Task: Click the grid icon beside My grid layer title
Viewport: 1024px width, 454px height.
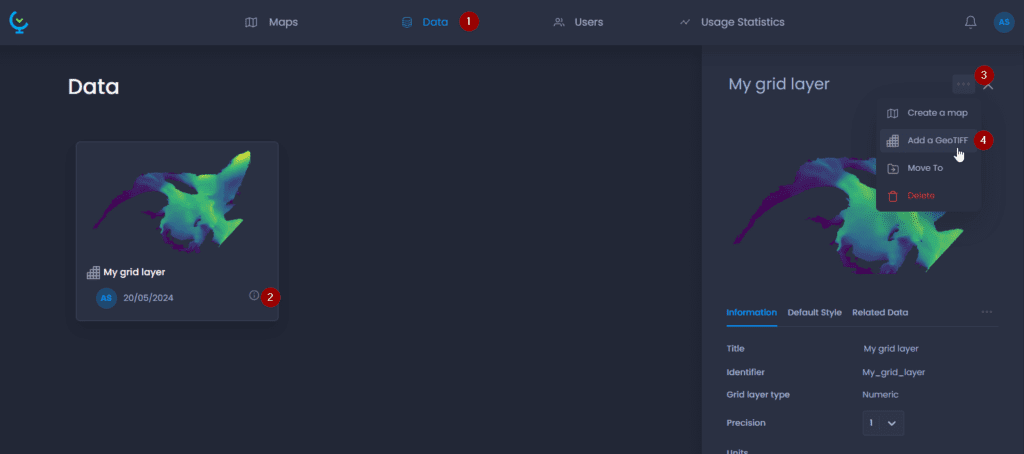Action: point(93,272)
